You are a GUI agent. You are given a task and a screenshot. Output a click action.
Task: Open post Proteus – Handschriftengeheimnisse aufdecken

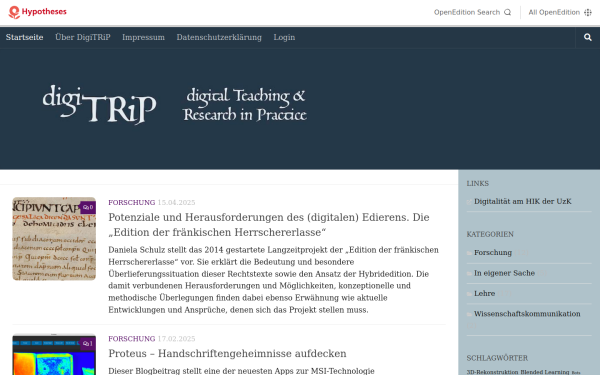click(227, 353)
